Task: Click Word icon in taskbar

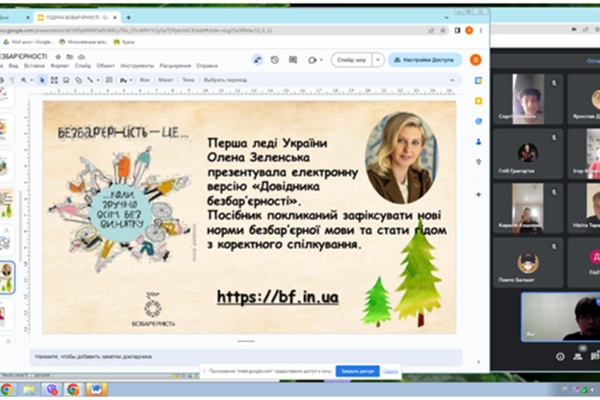Action: [96, 389]
